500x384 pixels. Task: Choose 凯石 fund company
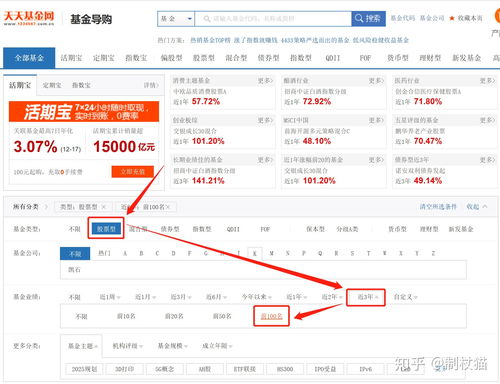pyautogui.click(x=74, y=269)
